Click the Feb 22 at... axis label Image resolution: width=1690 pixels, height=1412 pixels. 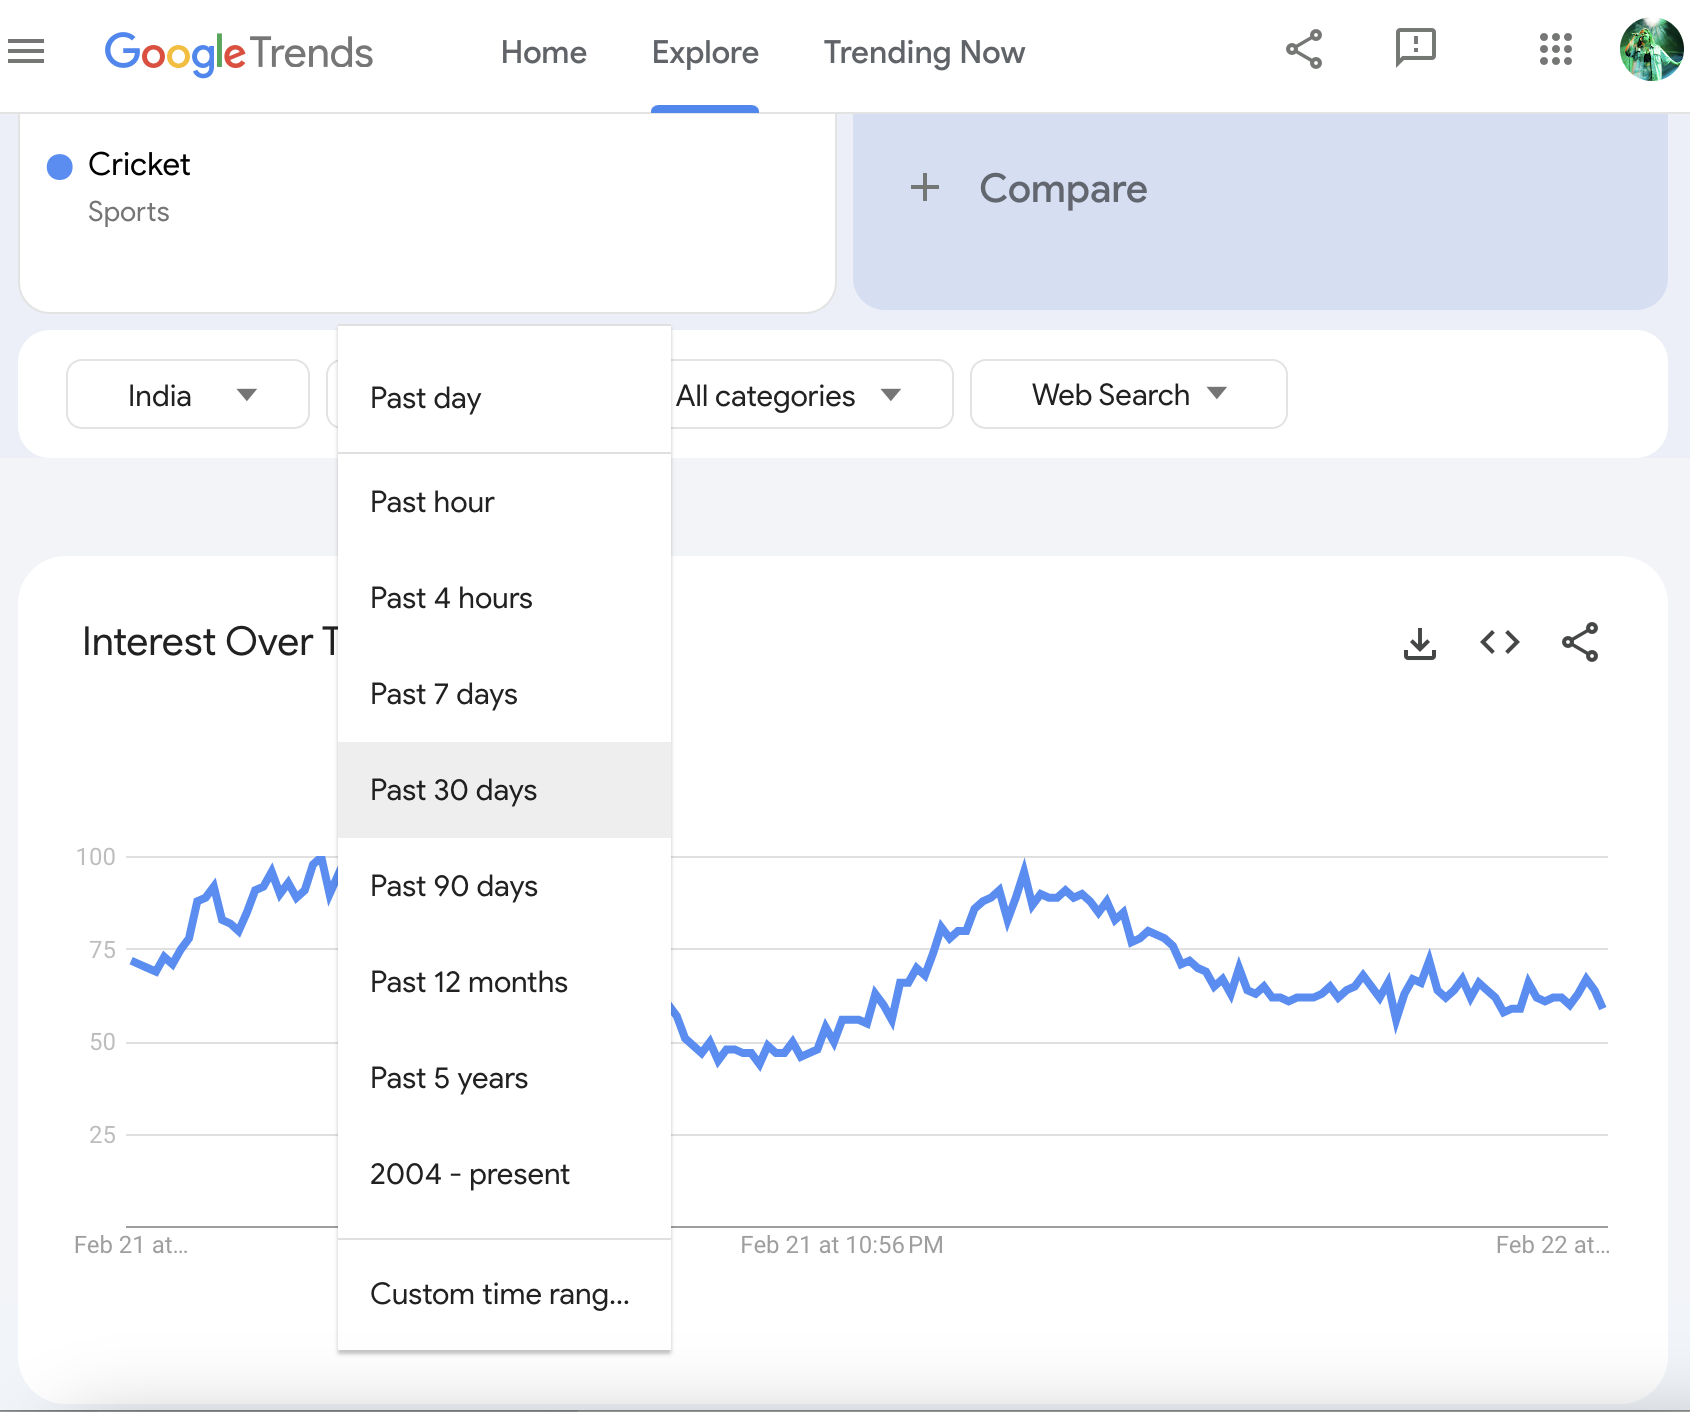coord(1553,1245)
